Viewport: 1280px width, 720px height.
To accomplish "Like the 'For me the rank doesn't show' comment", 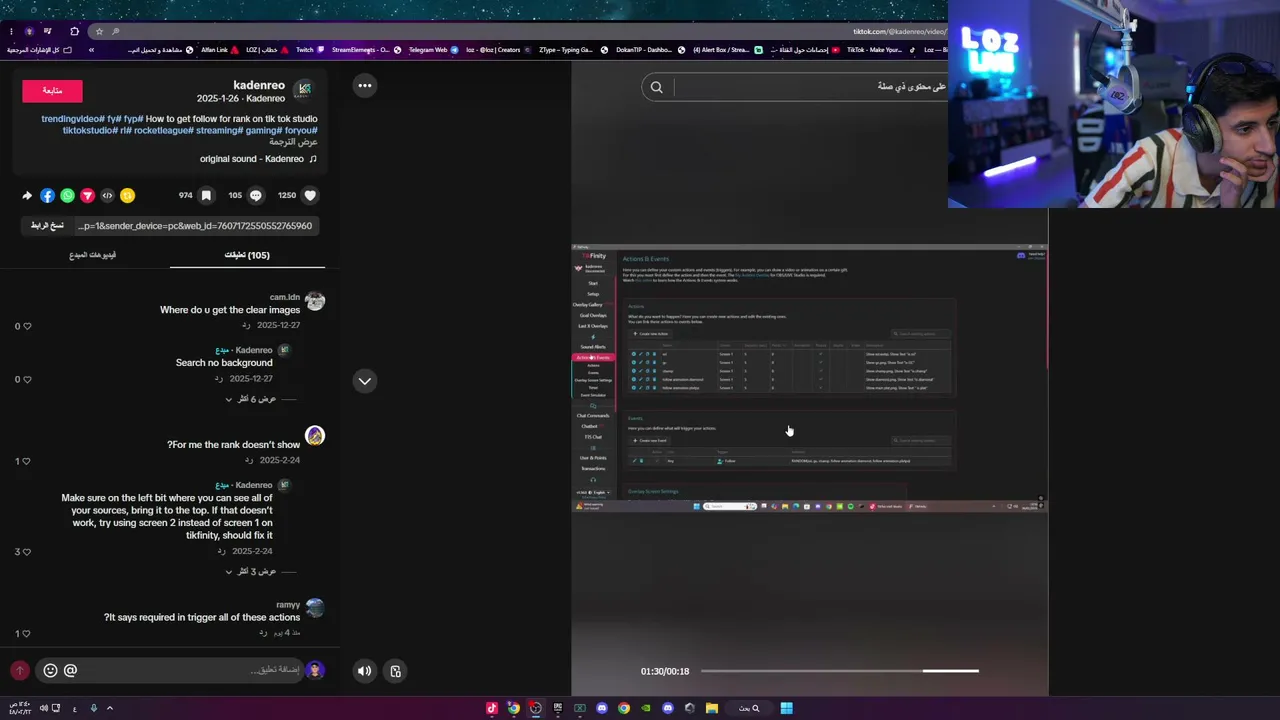I will (x=27, y=461).
